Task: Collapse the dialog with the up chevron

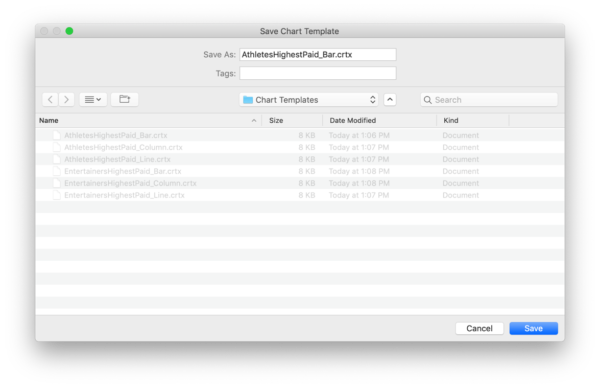Action: [x=390, y=99]
